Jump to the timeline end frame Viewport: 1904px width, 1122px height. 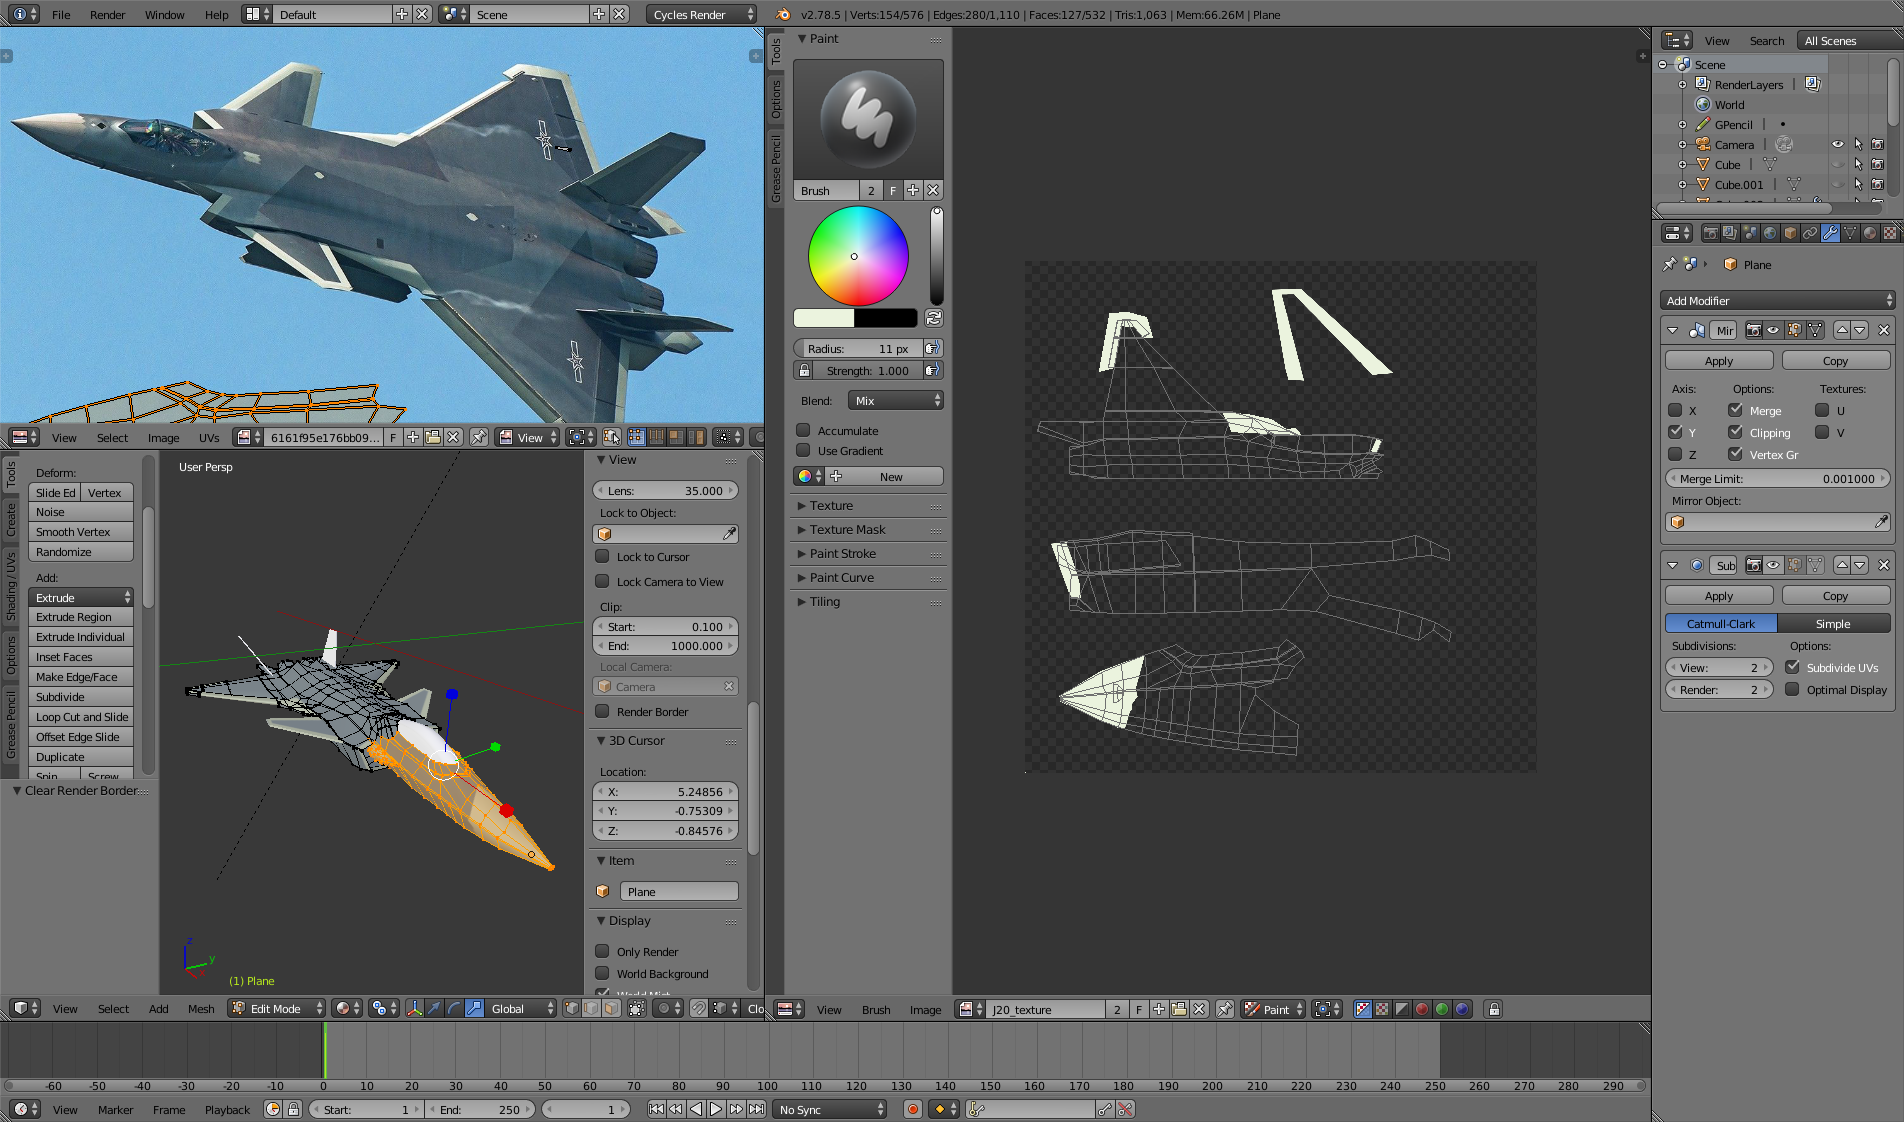click(757, 1109)
